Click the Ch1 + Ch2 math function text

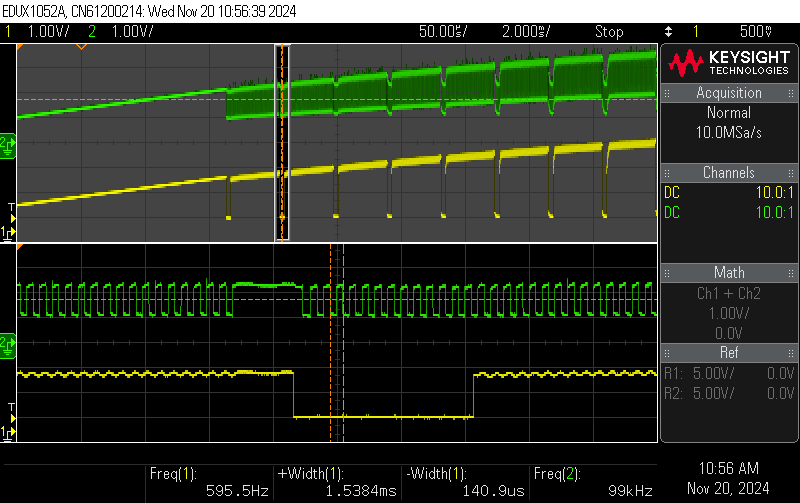[x=729, y=293]
